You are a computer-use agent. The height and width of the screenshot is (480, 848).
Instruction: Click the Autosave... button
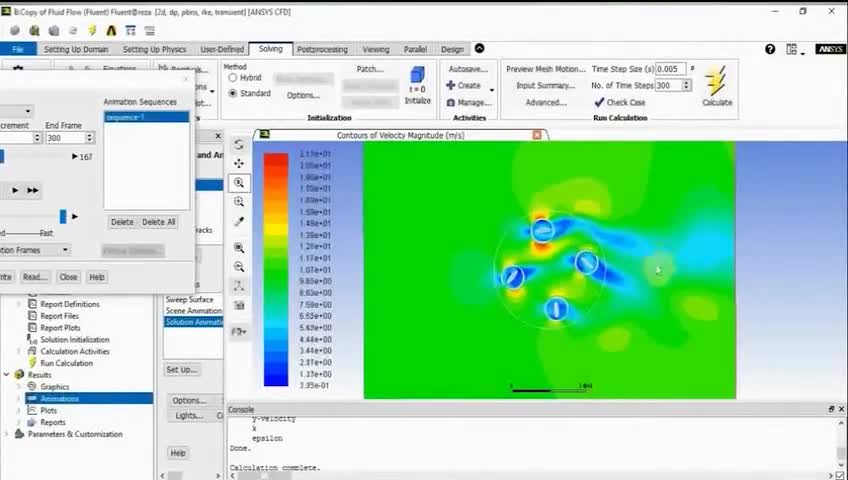click(x=468, y=69)
